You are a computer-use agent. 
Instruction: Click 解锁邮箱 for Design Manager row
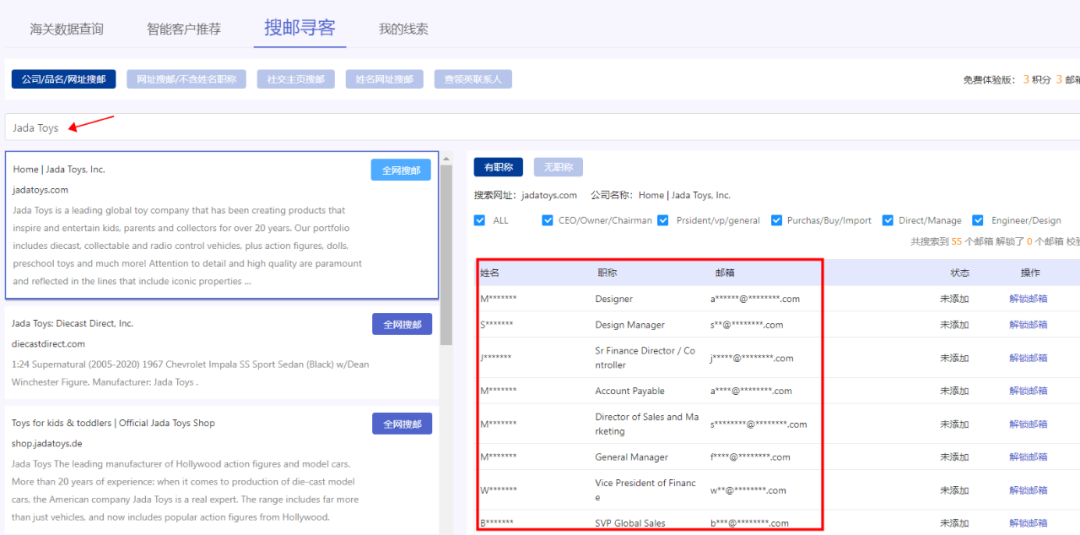pyautogui.click(x=1028, y=324)
